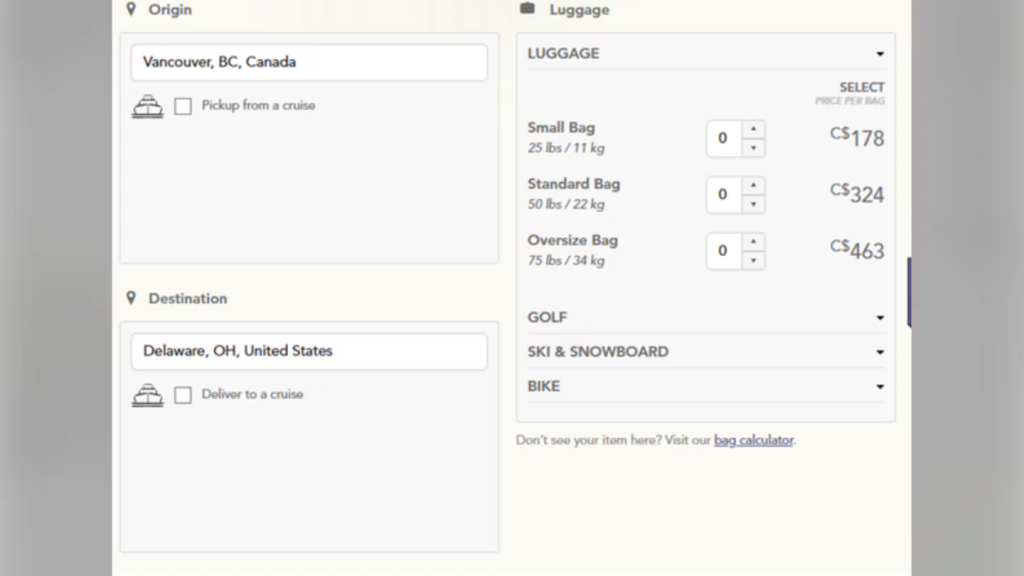This screenshot has width=1024, height=576.
Task: Click the BIKE section title
Action: point(543,387)
